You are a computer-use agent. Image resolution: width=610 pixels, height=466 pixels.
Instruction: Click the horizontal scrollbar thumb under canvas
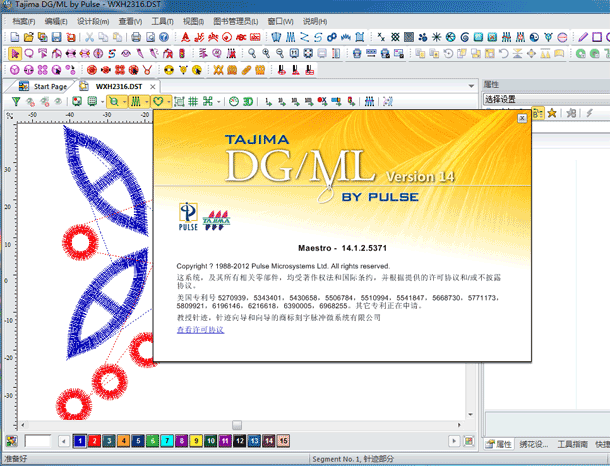pos(237,425)
